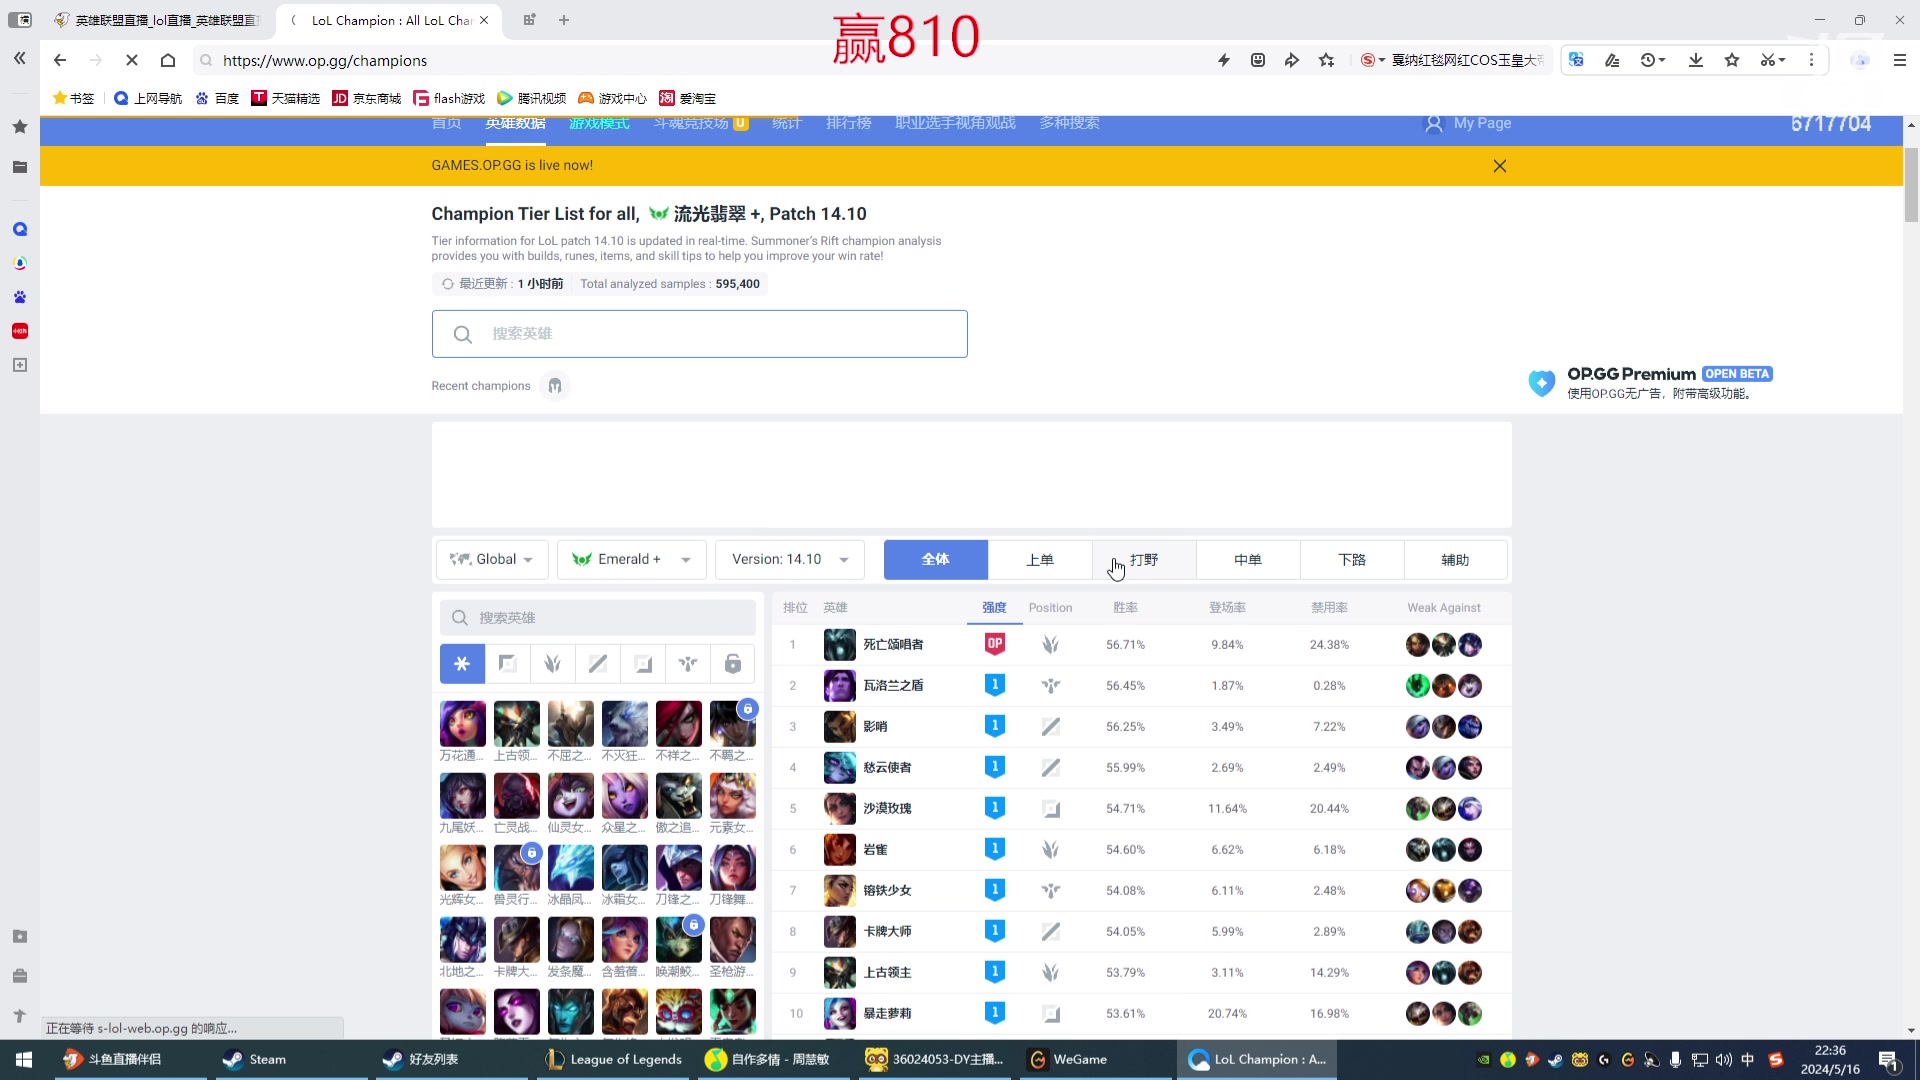Dismiss the GAMES.OP.GG live banner
This screenshot has height=1080, width=1920.
(1499, 166)
